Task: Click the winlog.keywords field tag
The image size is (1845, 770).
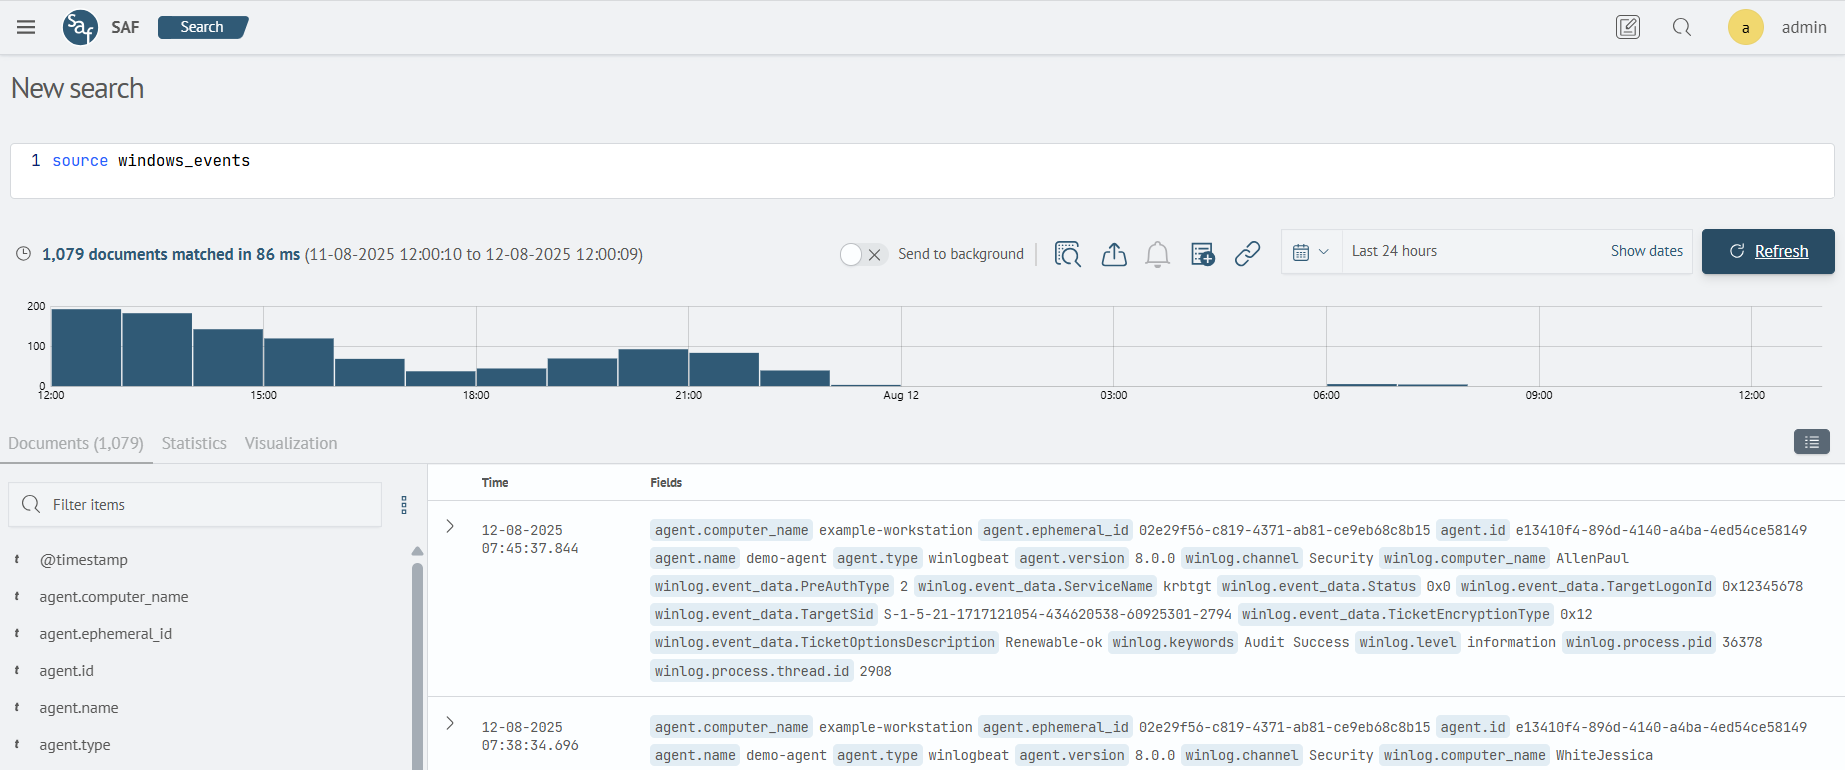Action: tap(1173, 642)
